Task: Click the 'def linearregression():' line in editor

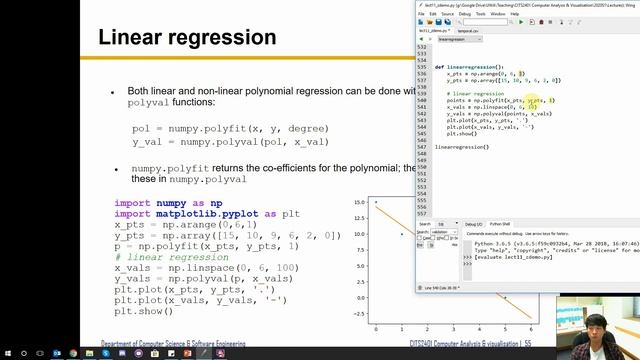Action: point(469,67)
